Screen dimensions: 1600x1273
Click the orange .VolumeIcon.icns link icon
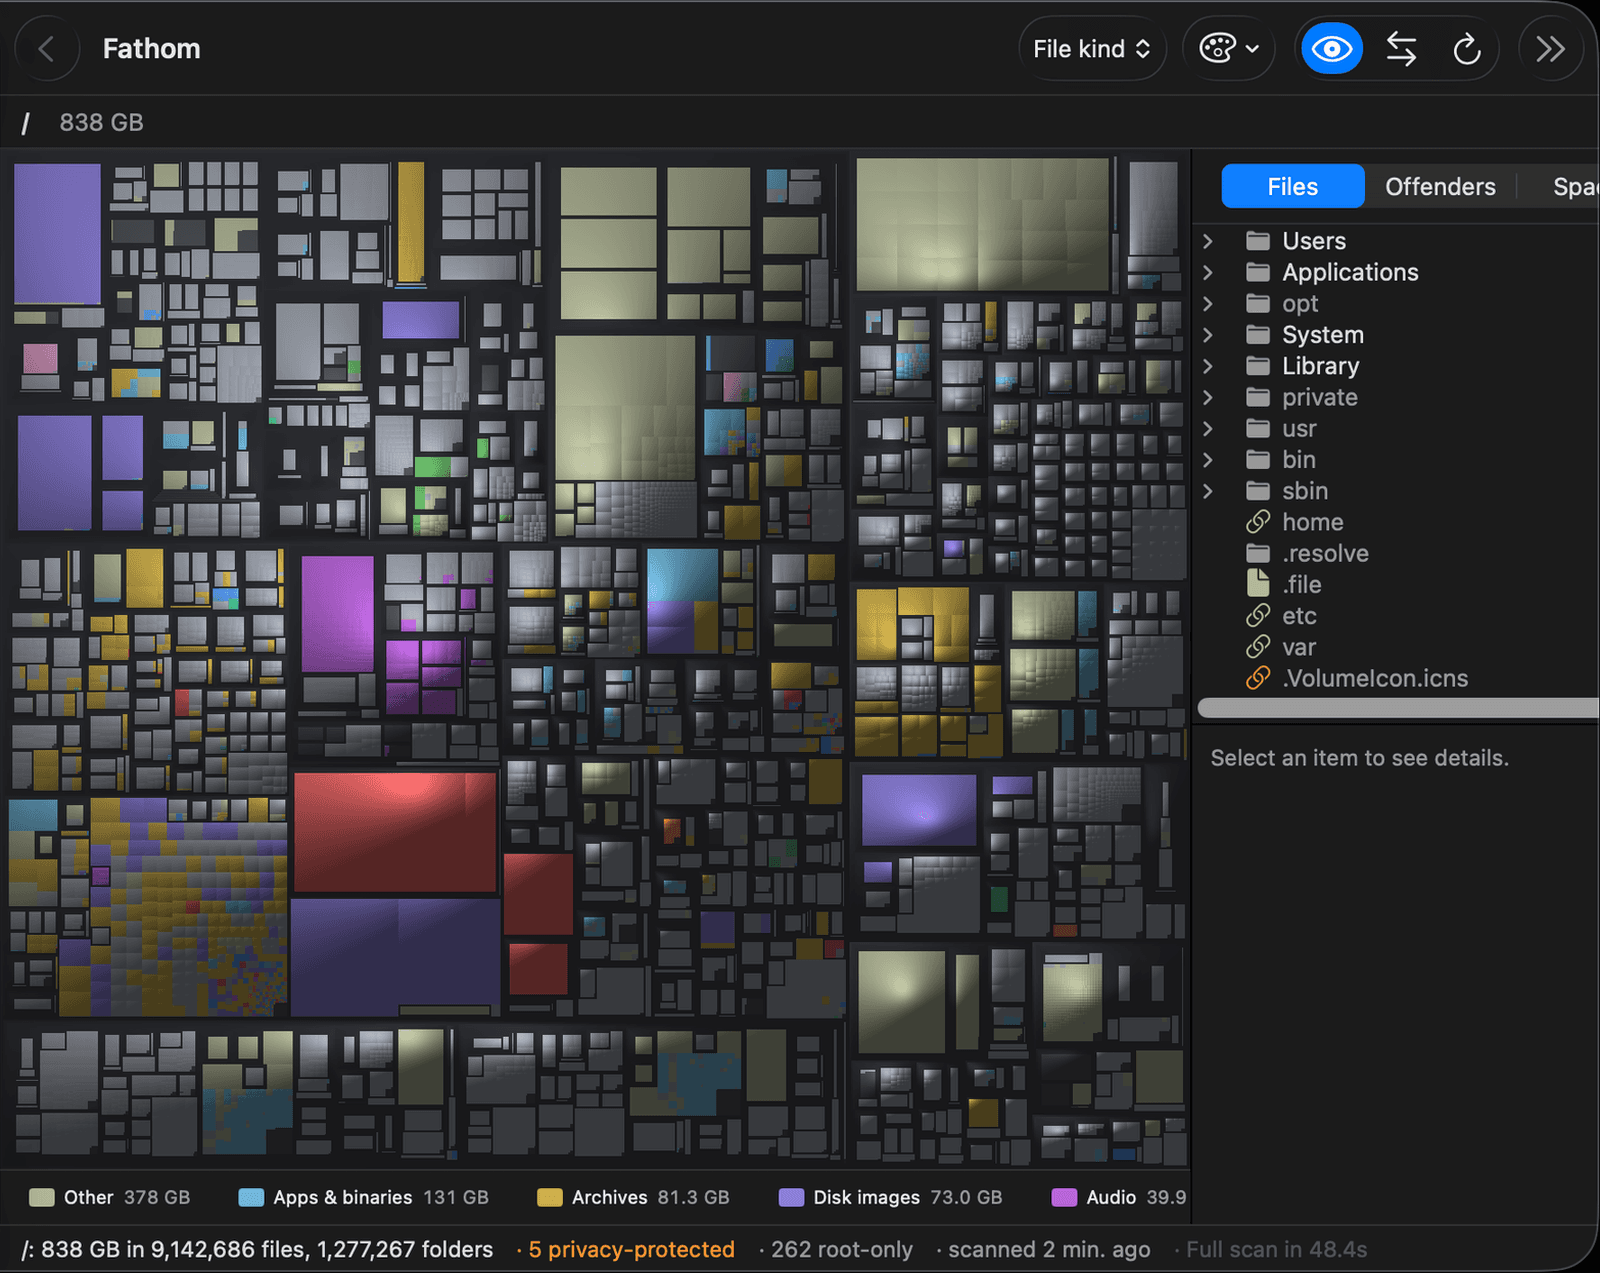1258,678
